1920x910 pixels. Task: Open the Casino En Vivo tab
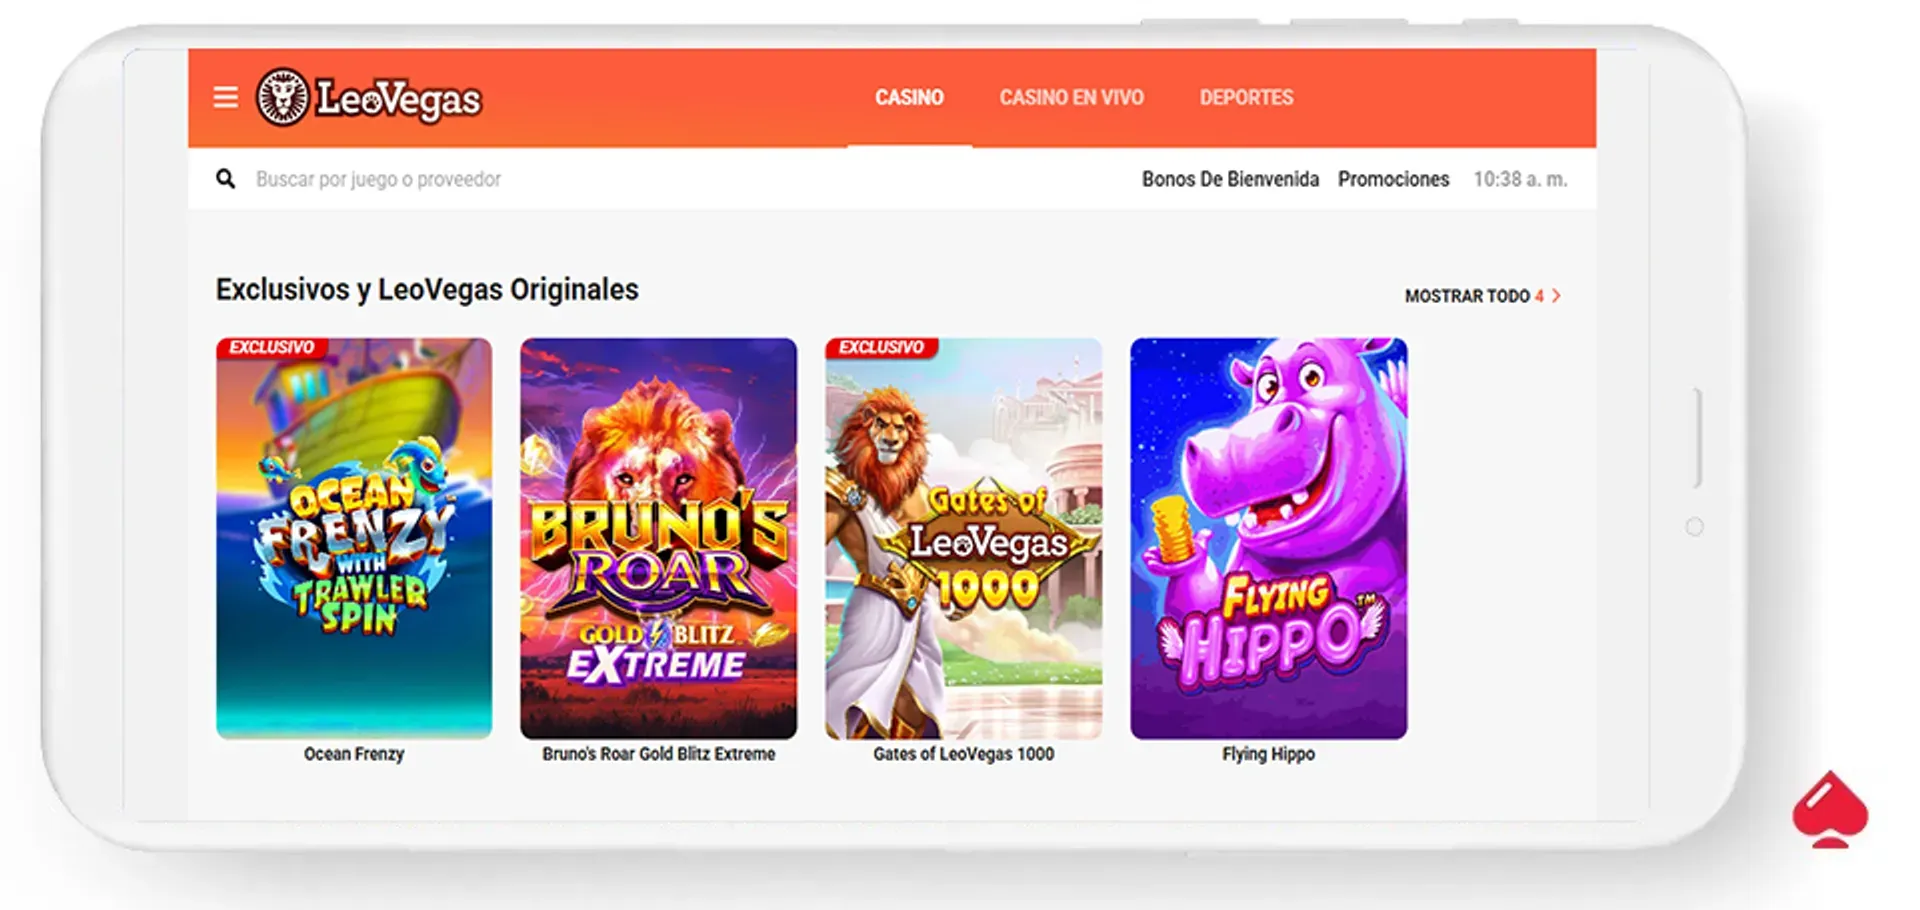tap(1071, 98)
